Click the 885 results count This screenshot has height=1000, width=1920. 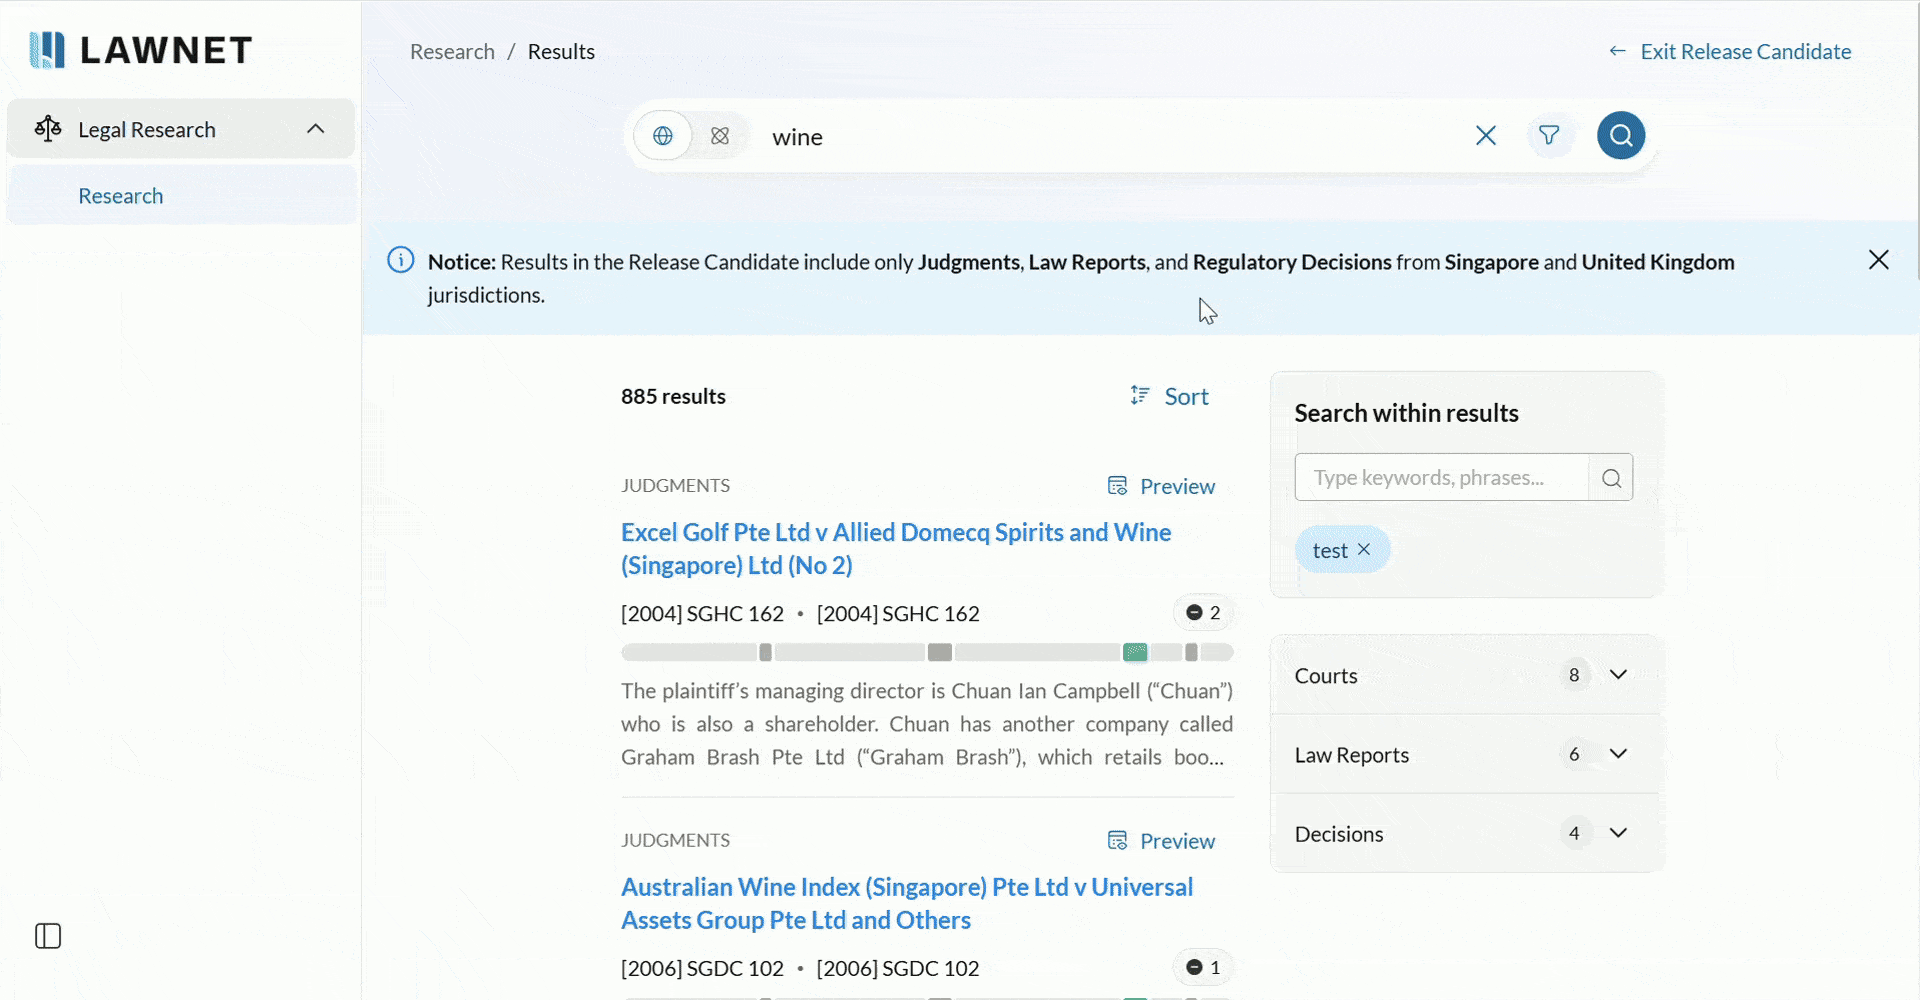point(673,397)
